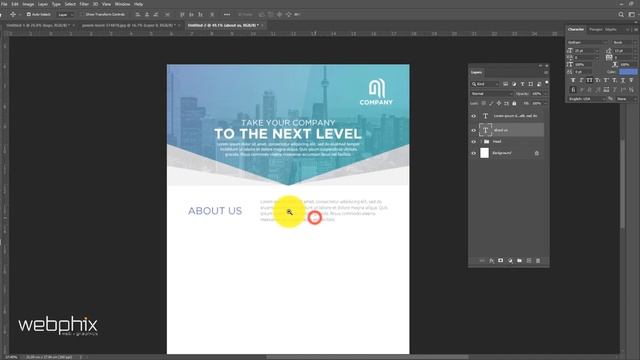Viewport: 640px width, 360px height.
Task: Open the File menu
Action: click(4, 4)
